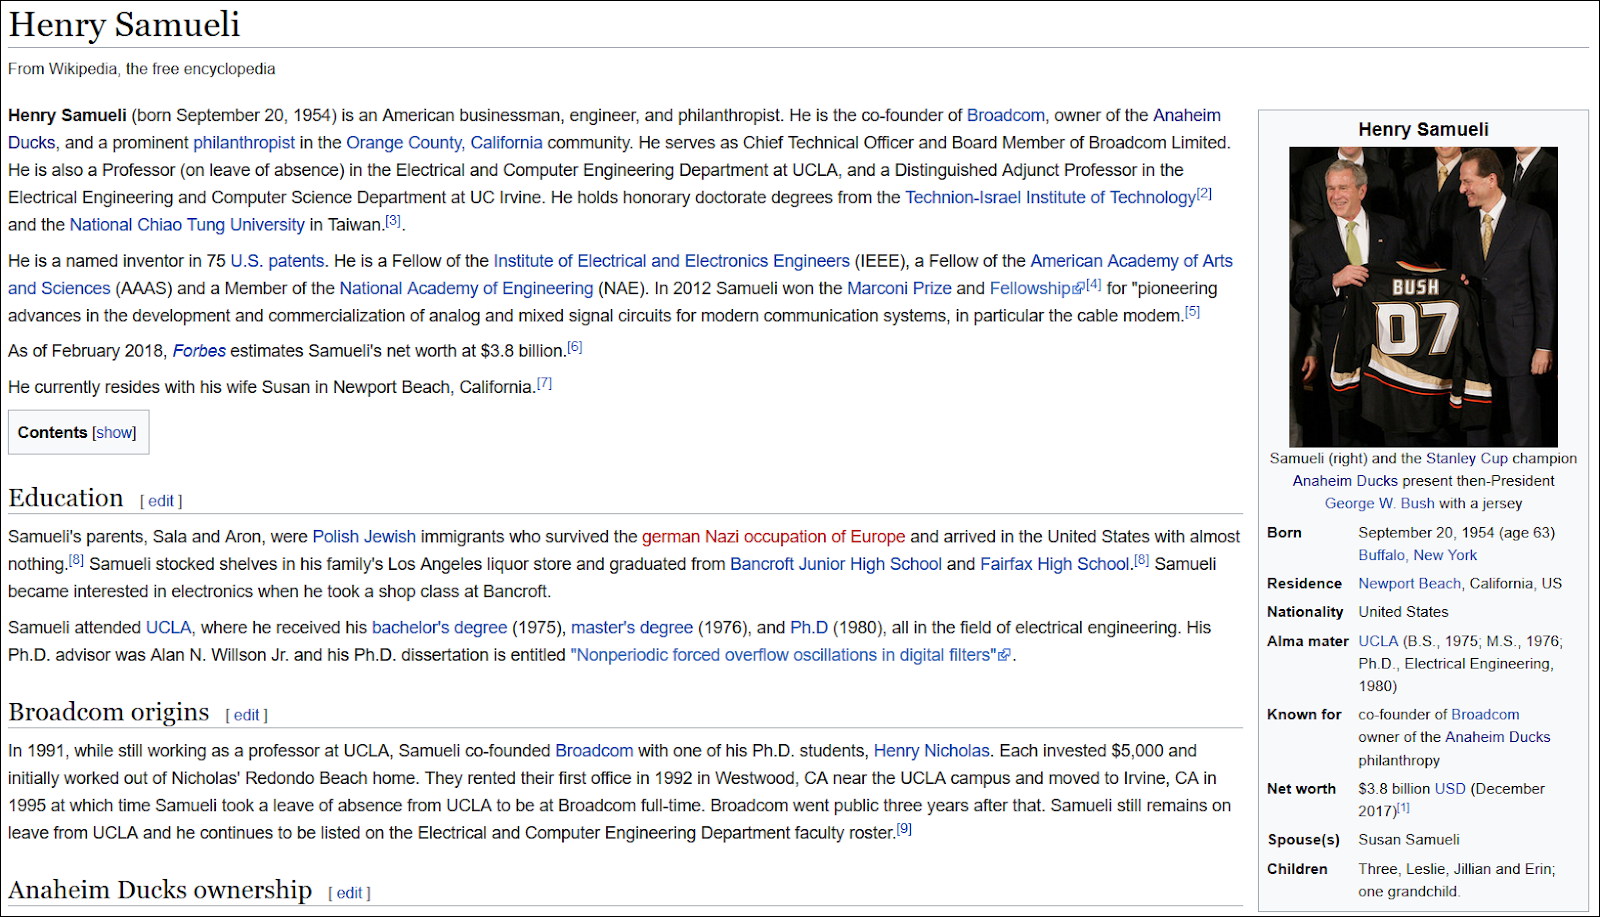Open Anaheim Ducks link in infobox Known for
This screenshot has height=917, width=1600.
coord(1497,737)
